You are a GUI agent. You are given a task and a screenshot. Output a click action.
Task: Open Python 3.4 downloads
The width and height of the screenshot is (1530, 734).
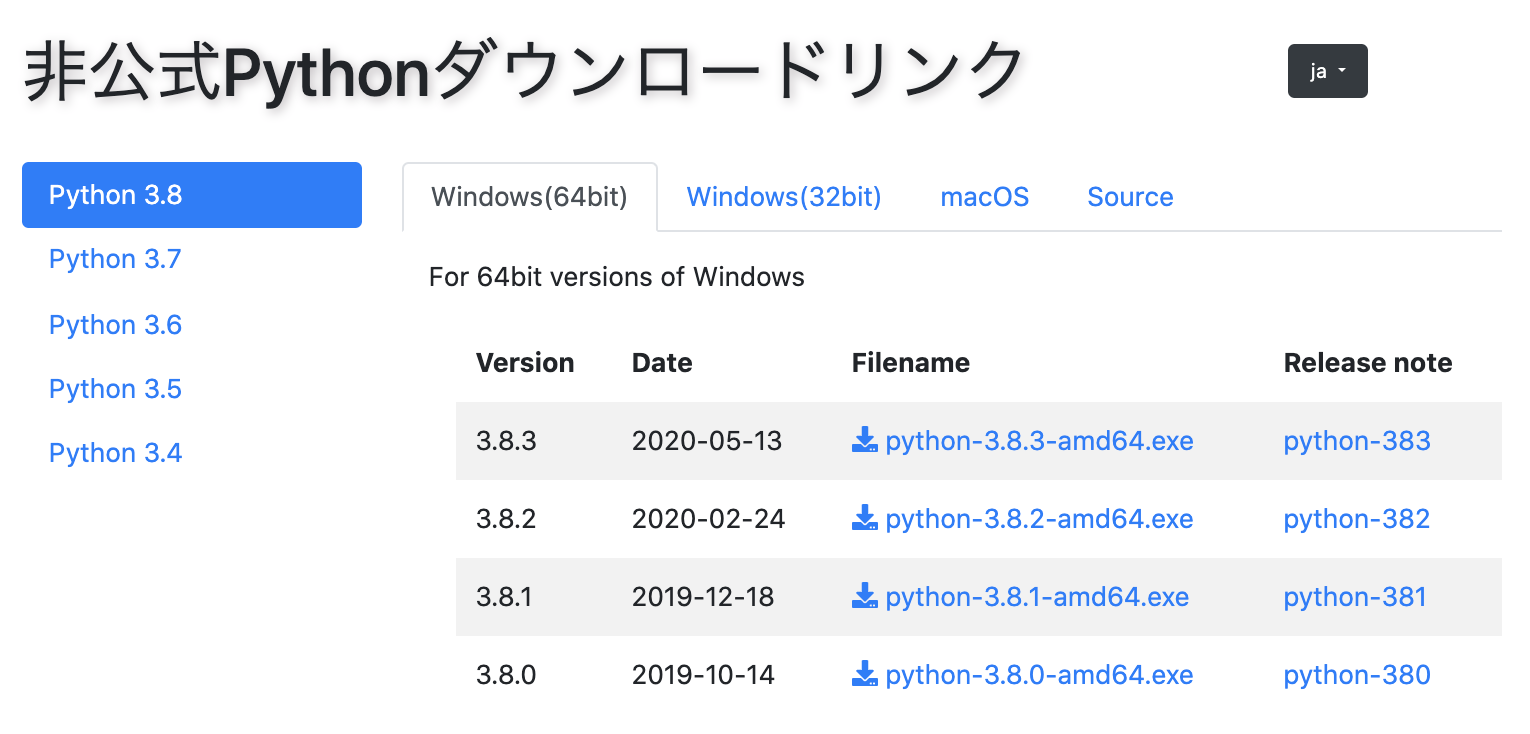click(x=115, y=452)
